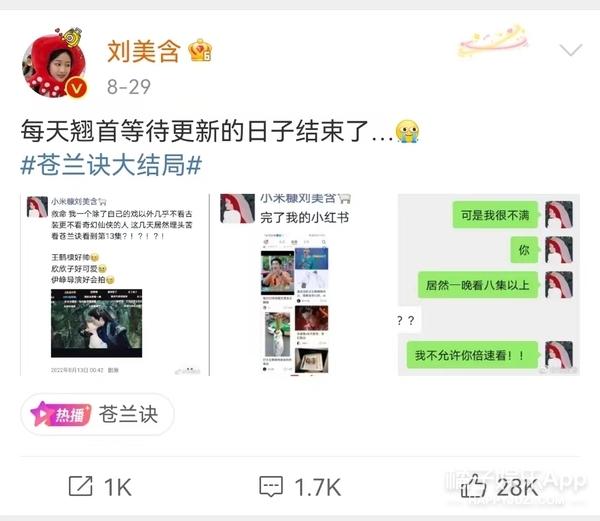
Task: Open the 苍兰诀 hot show tag
Action: (98, 414)
